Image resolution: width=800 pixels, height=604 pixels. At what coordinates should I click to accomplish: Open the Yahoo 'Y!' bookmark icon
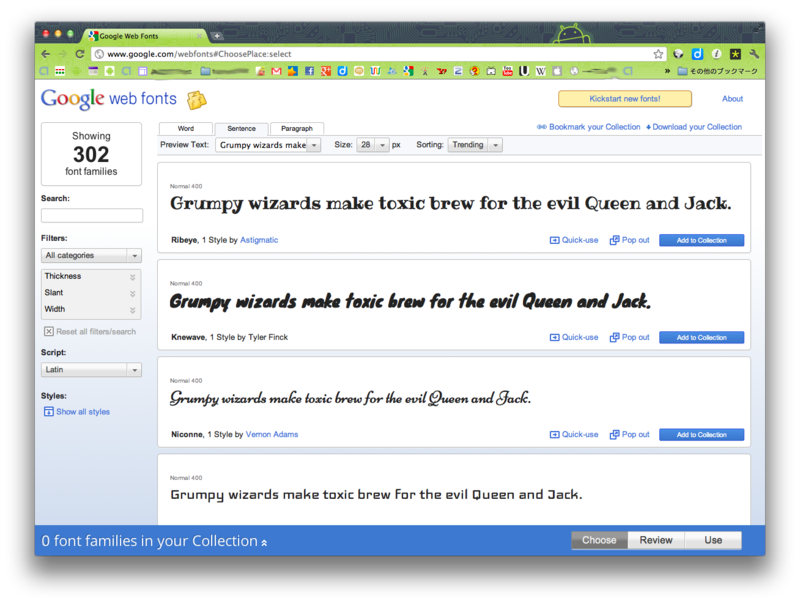[x=442, y=71]
